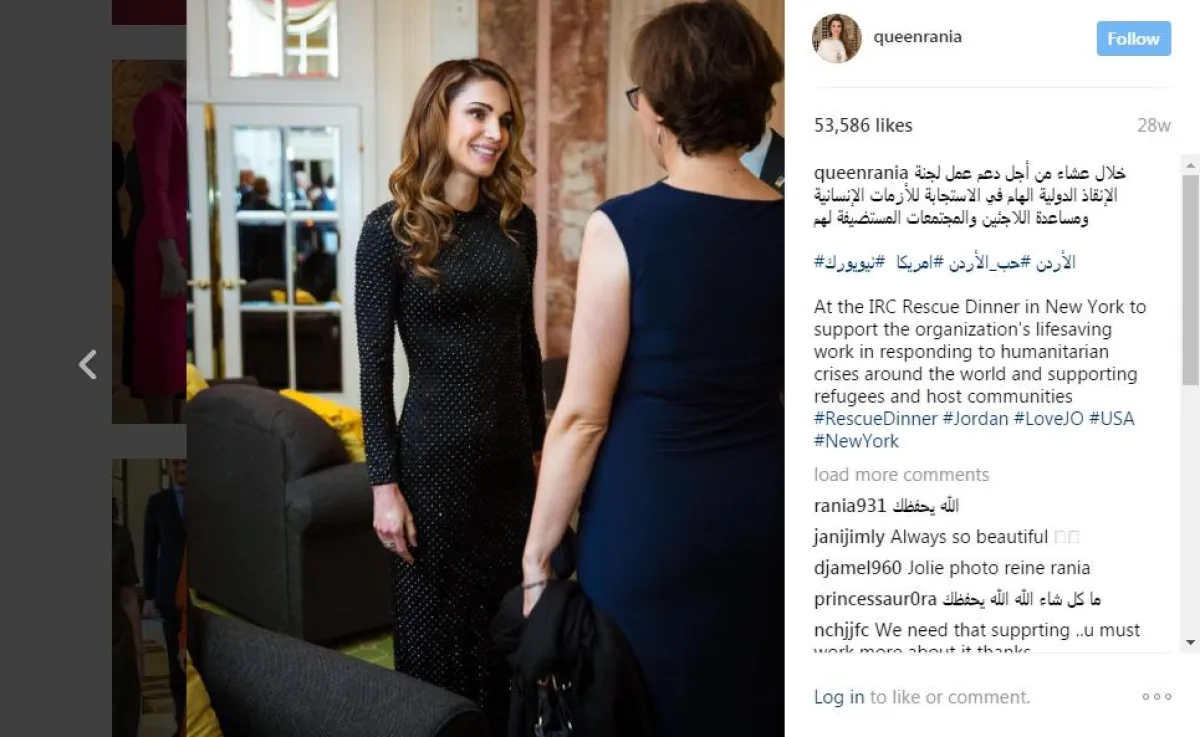
Task: Click the Log in link
Action: [838, 697]
